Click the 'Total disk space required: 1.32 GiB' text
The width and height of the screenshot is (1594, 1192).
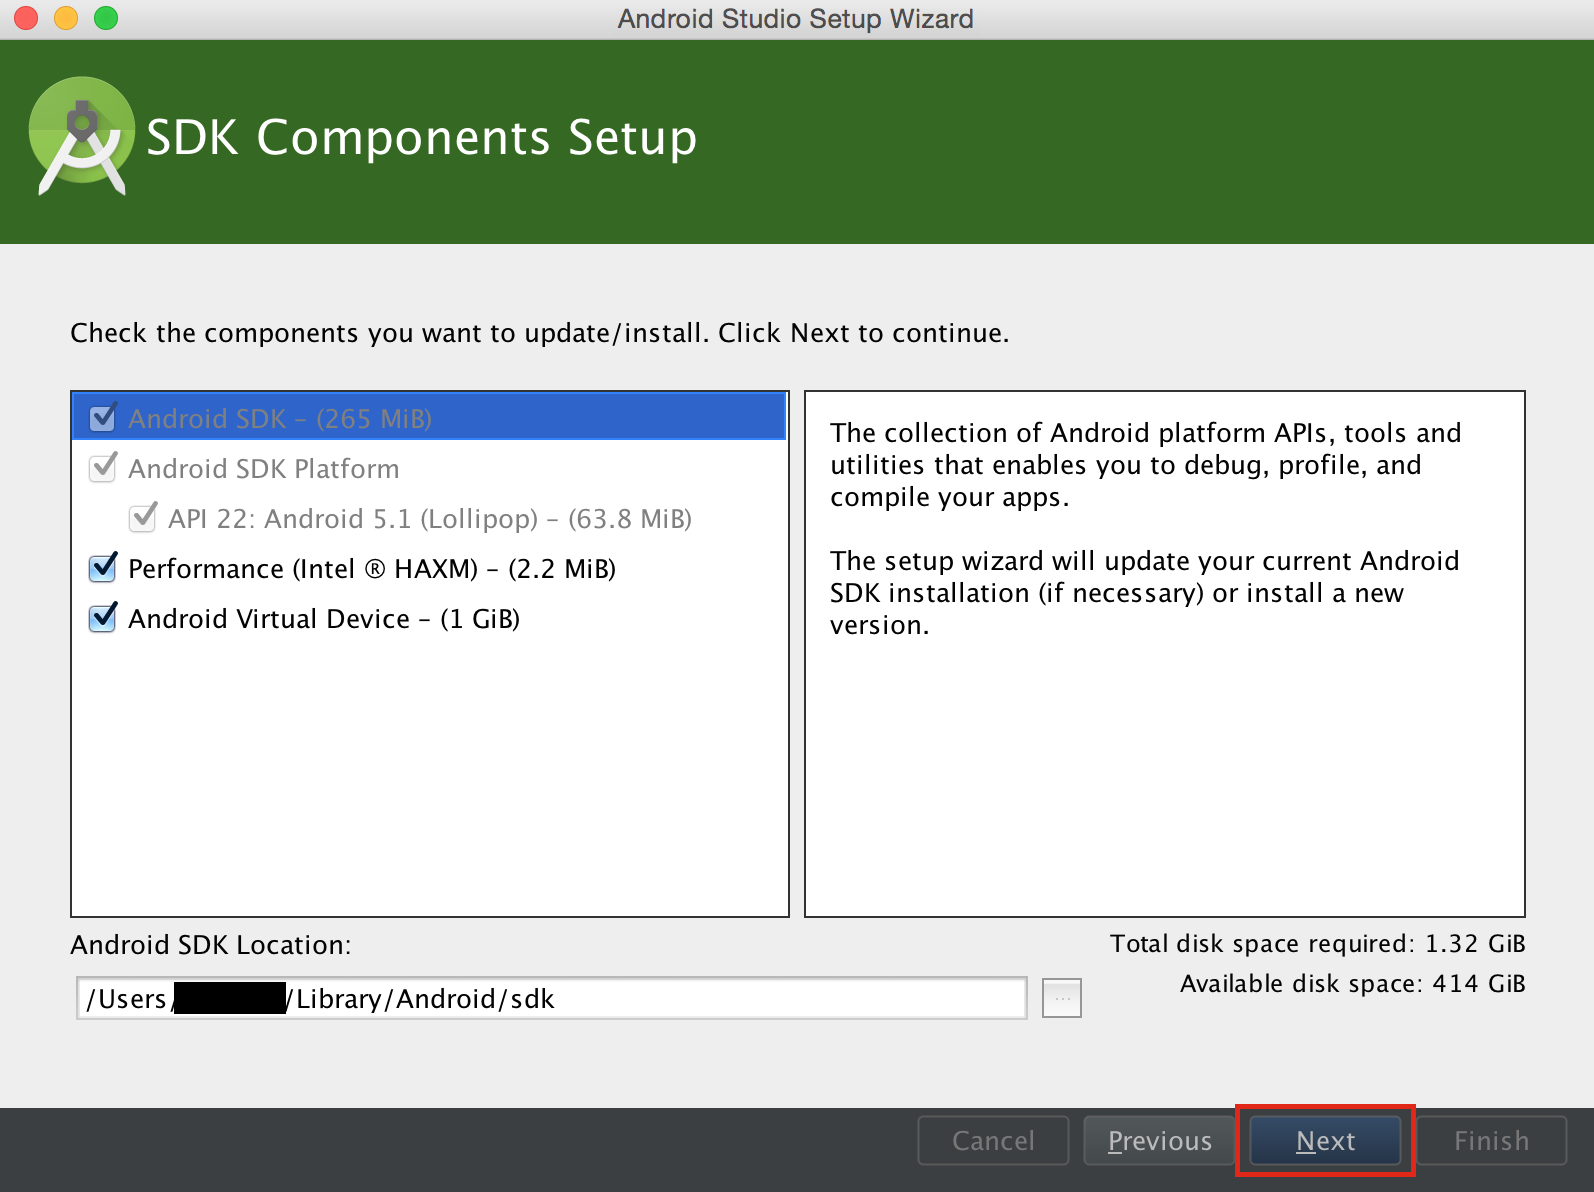tap(1317, 944)
